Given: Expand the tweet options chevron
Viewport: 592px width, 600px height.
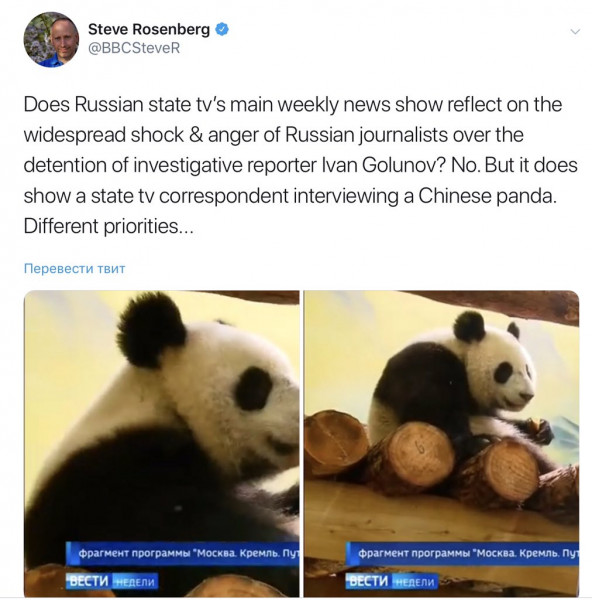Looking at the screenshot, I should [575, 31].
